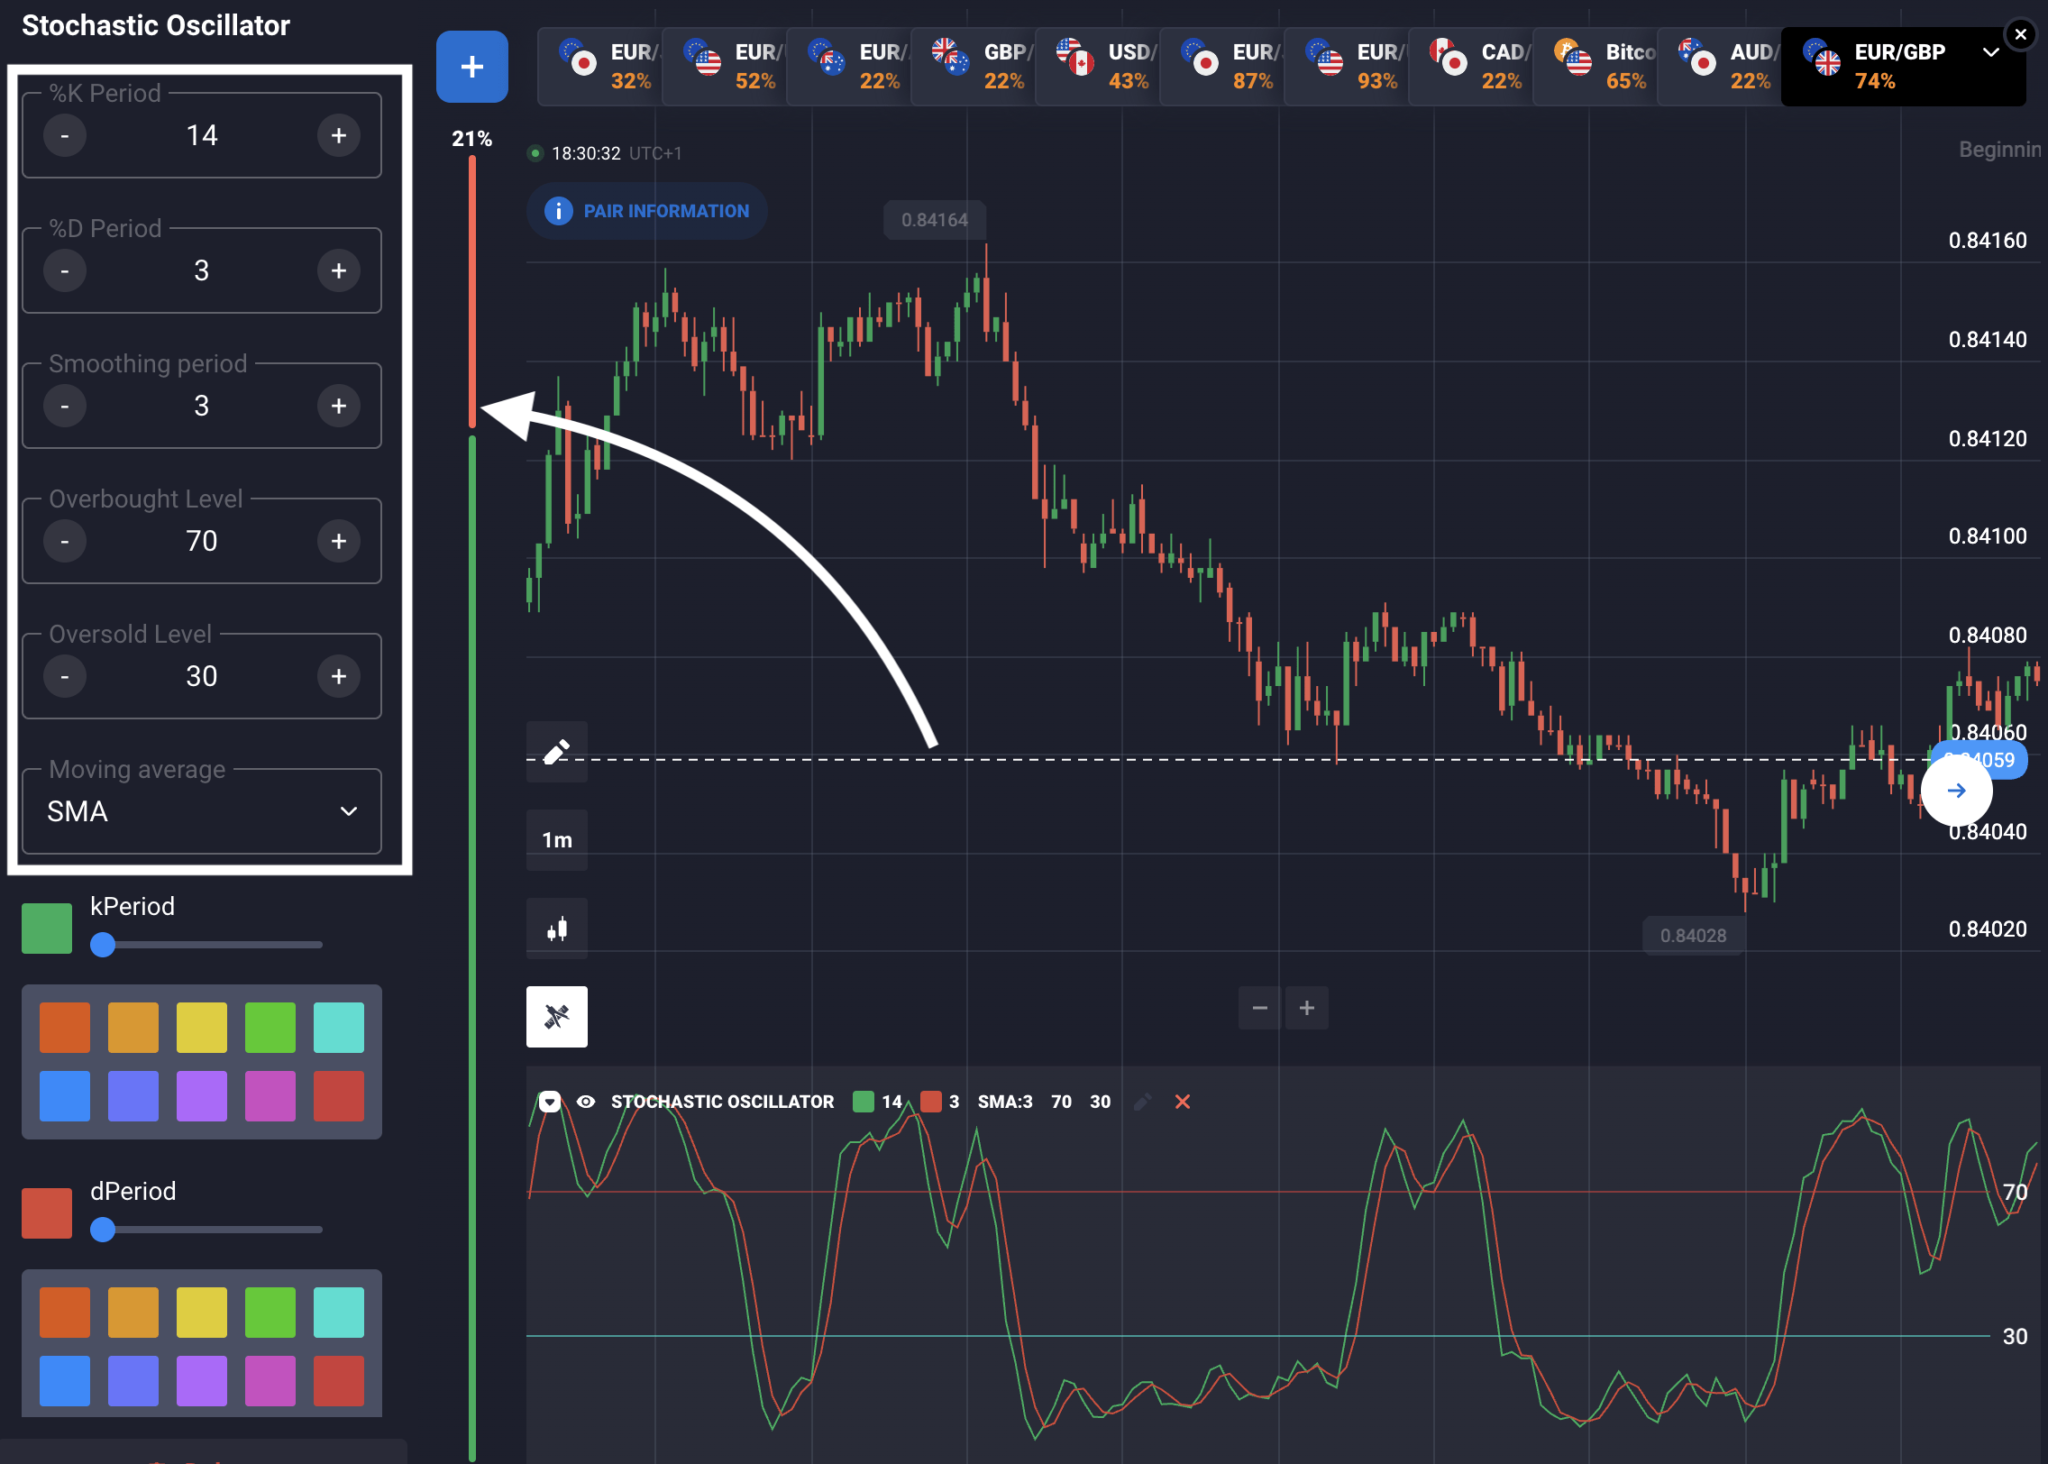The image size is (2048, 1464).
Task: Expand the EUR/GBP asset dropdown chevron
Action: 1990,52
